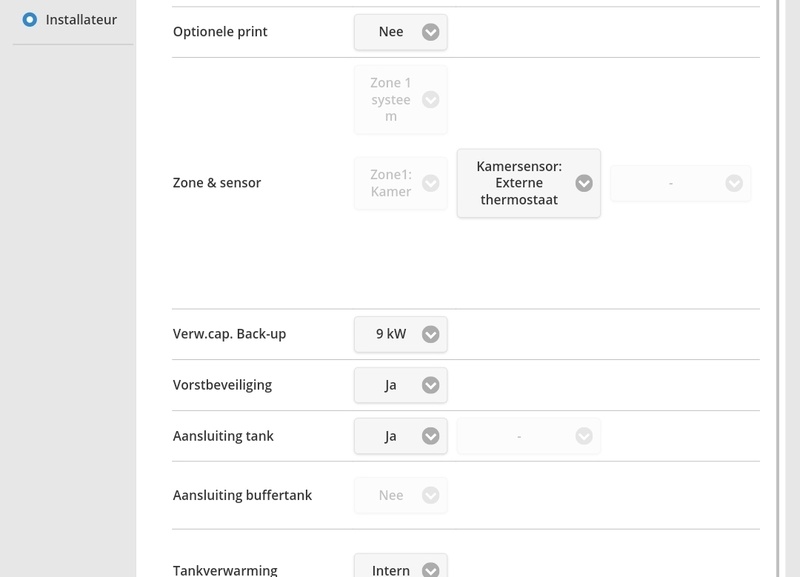Click the chevron icon beside Intern for Tankverwarming
Viewport: 800px width, 577px height.
pos(430,570)
